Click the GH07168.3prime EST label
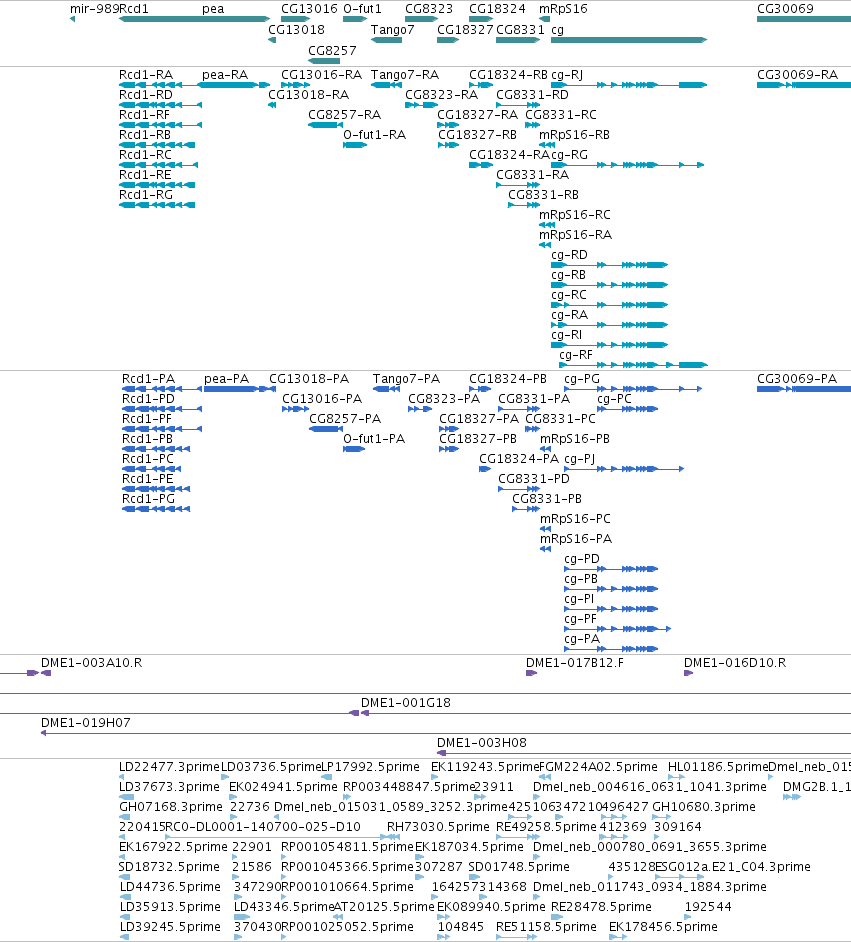Screen dimensions: 851x942 tap(171, 807)
